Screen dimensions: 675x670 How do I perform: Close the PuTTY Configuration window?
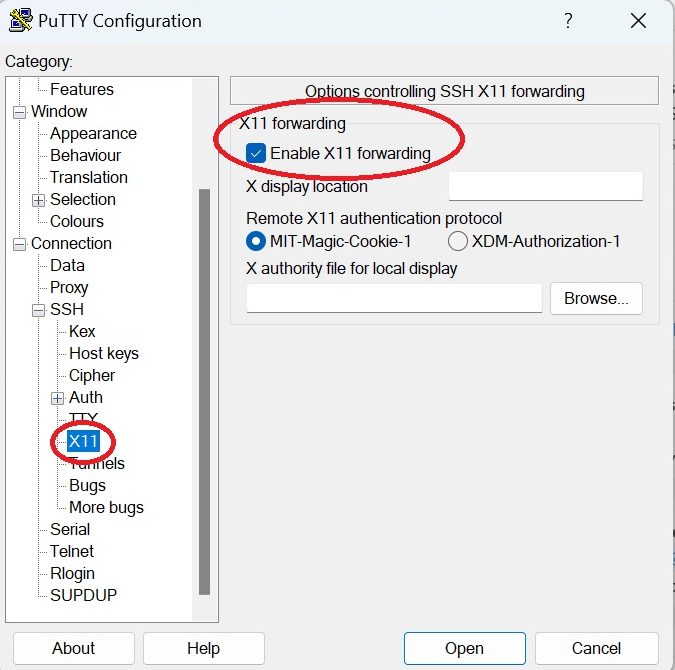[x=638, y=20]
